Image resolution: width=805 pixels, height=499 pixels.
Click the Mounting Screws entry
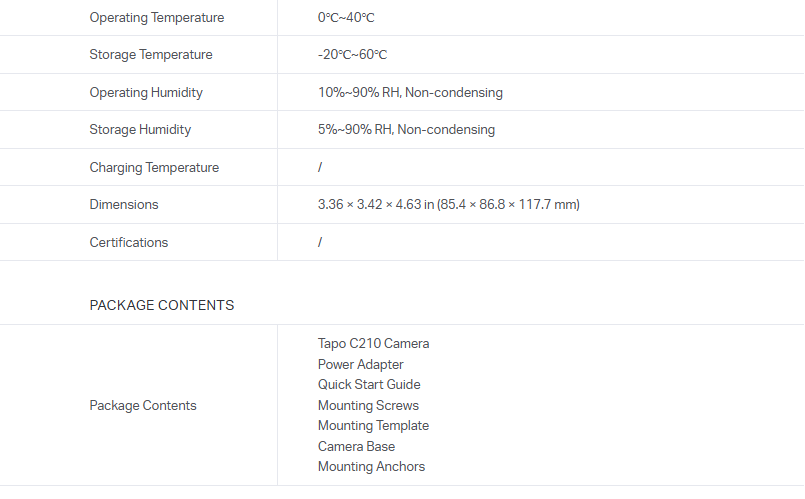(x=368, y=406)
